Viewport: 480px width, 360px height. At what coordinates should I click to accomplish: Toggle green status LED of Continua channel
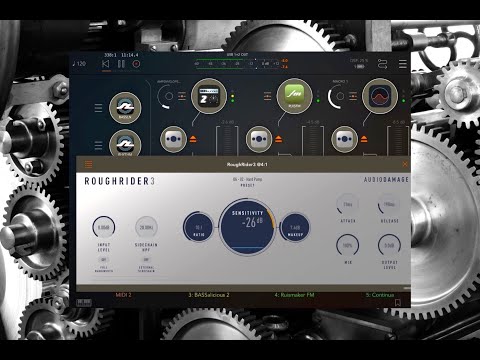(404, 101)
